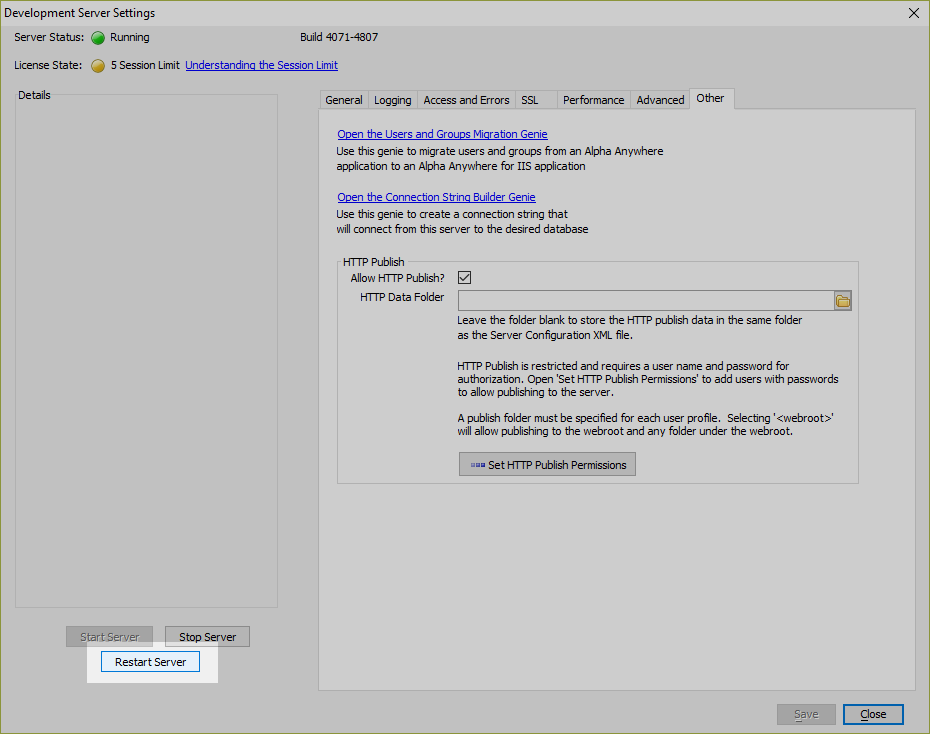Click Set HTTP Publish Permissions button
The image size is (930, 734).
547,464
